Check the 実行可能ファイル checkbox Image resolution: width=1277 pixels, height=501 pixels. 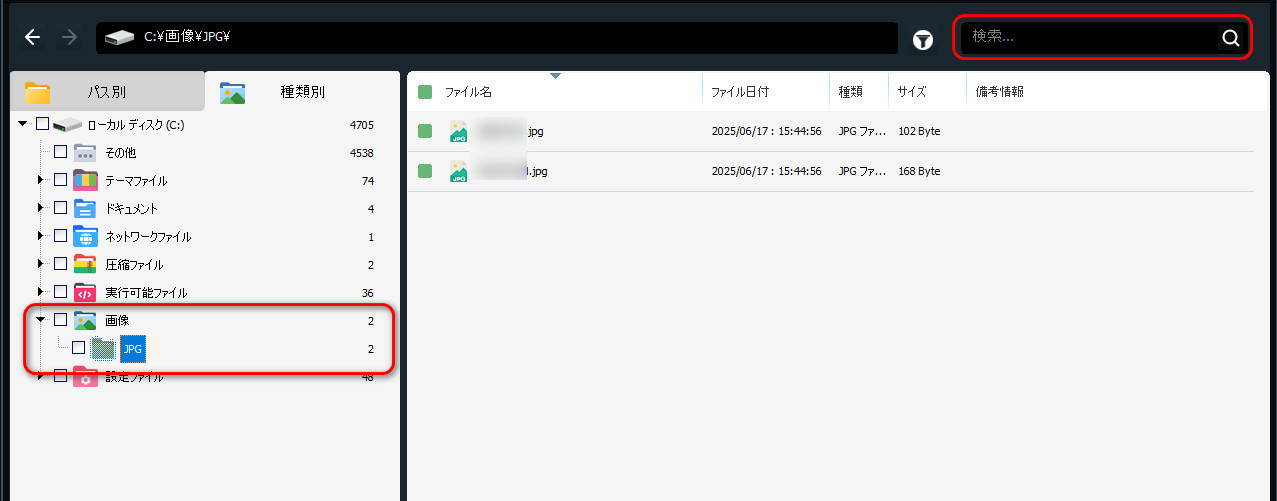click(60, 292)
